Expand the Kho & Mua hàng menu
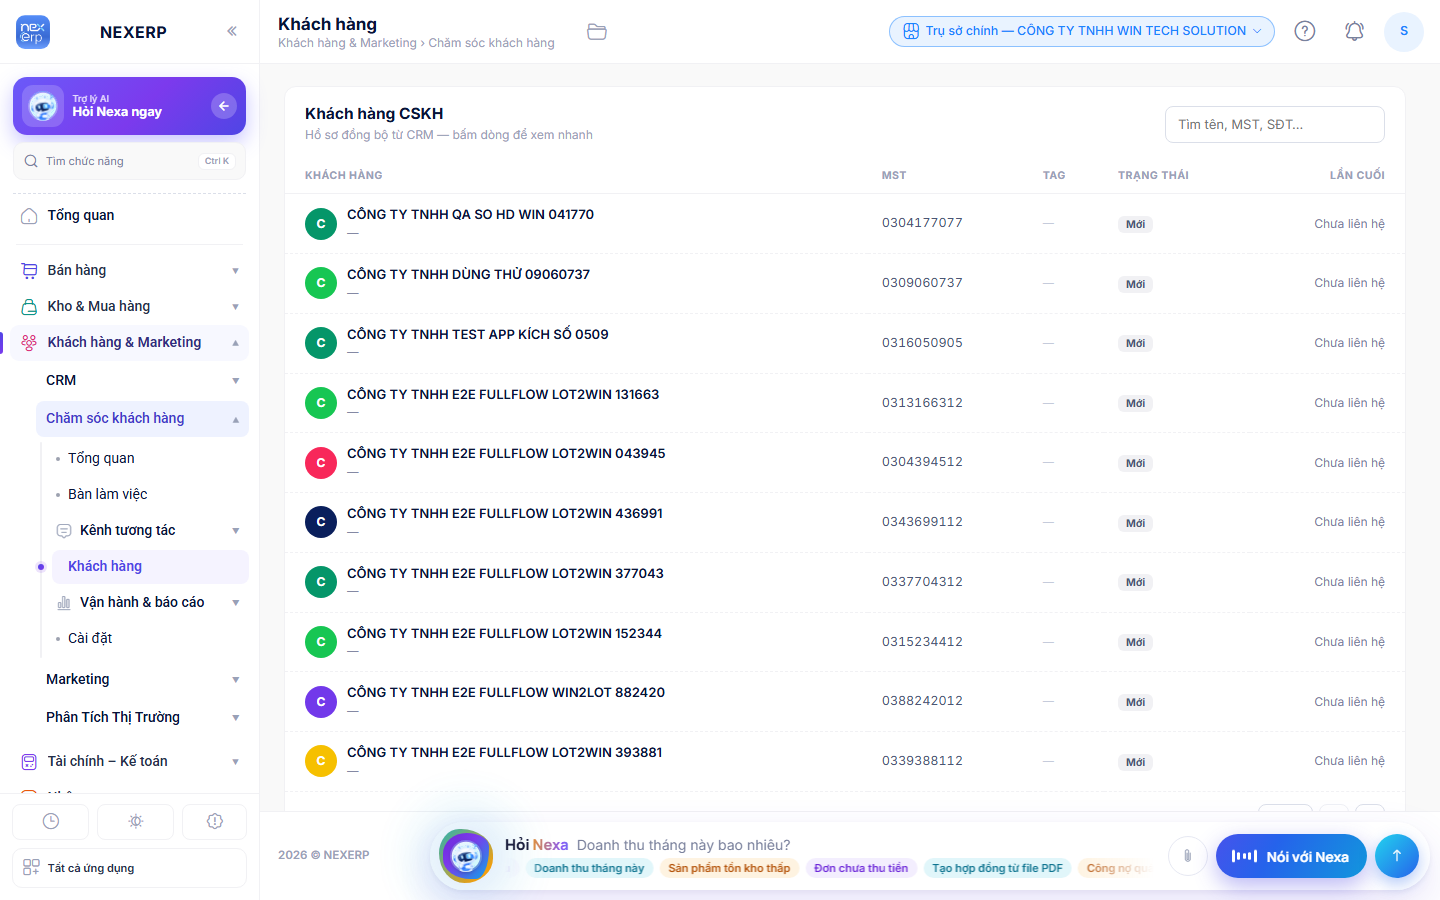The height and width of the screenshot is (900, 1440). pyautogui.click(x=129, y=306)
